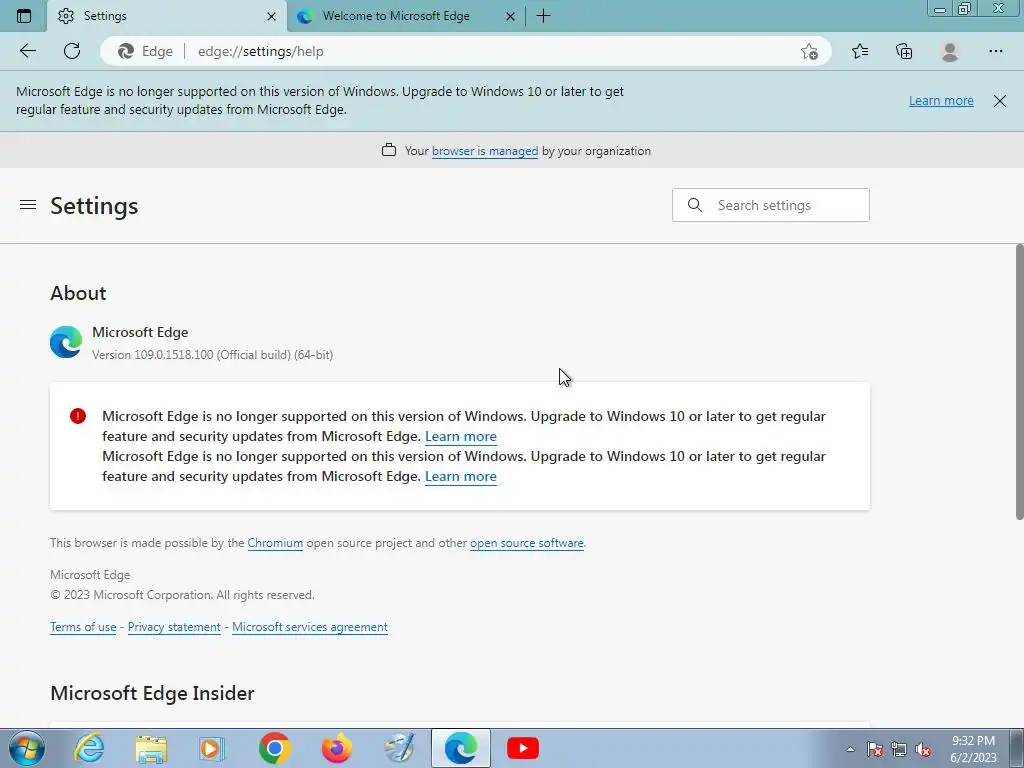This screenshot has height=768, width=1024.
Task: Click the About heading
Action: [x=78, y=293]
